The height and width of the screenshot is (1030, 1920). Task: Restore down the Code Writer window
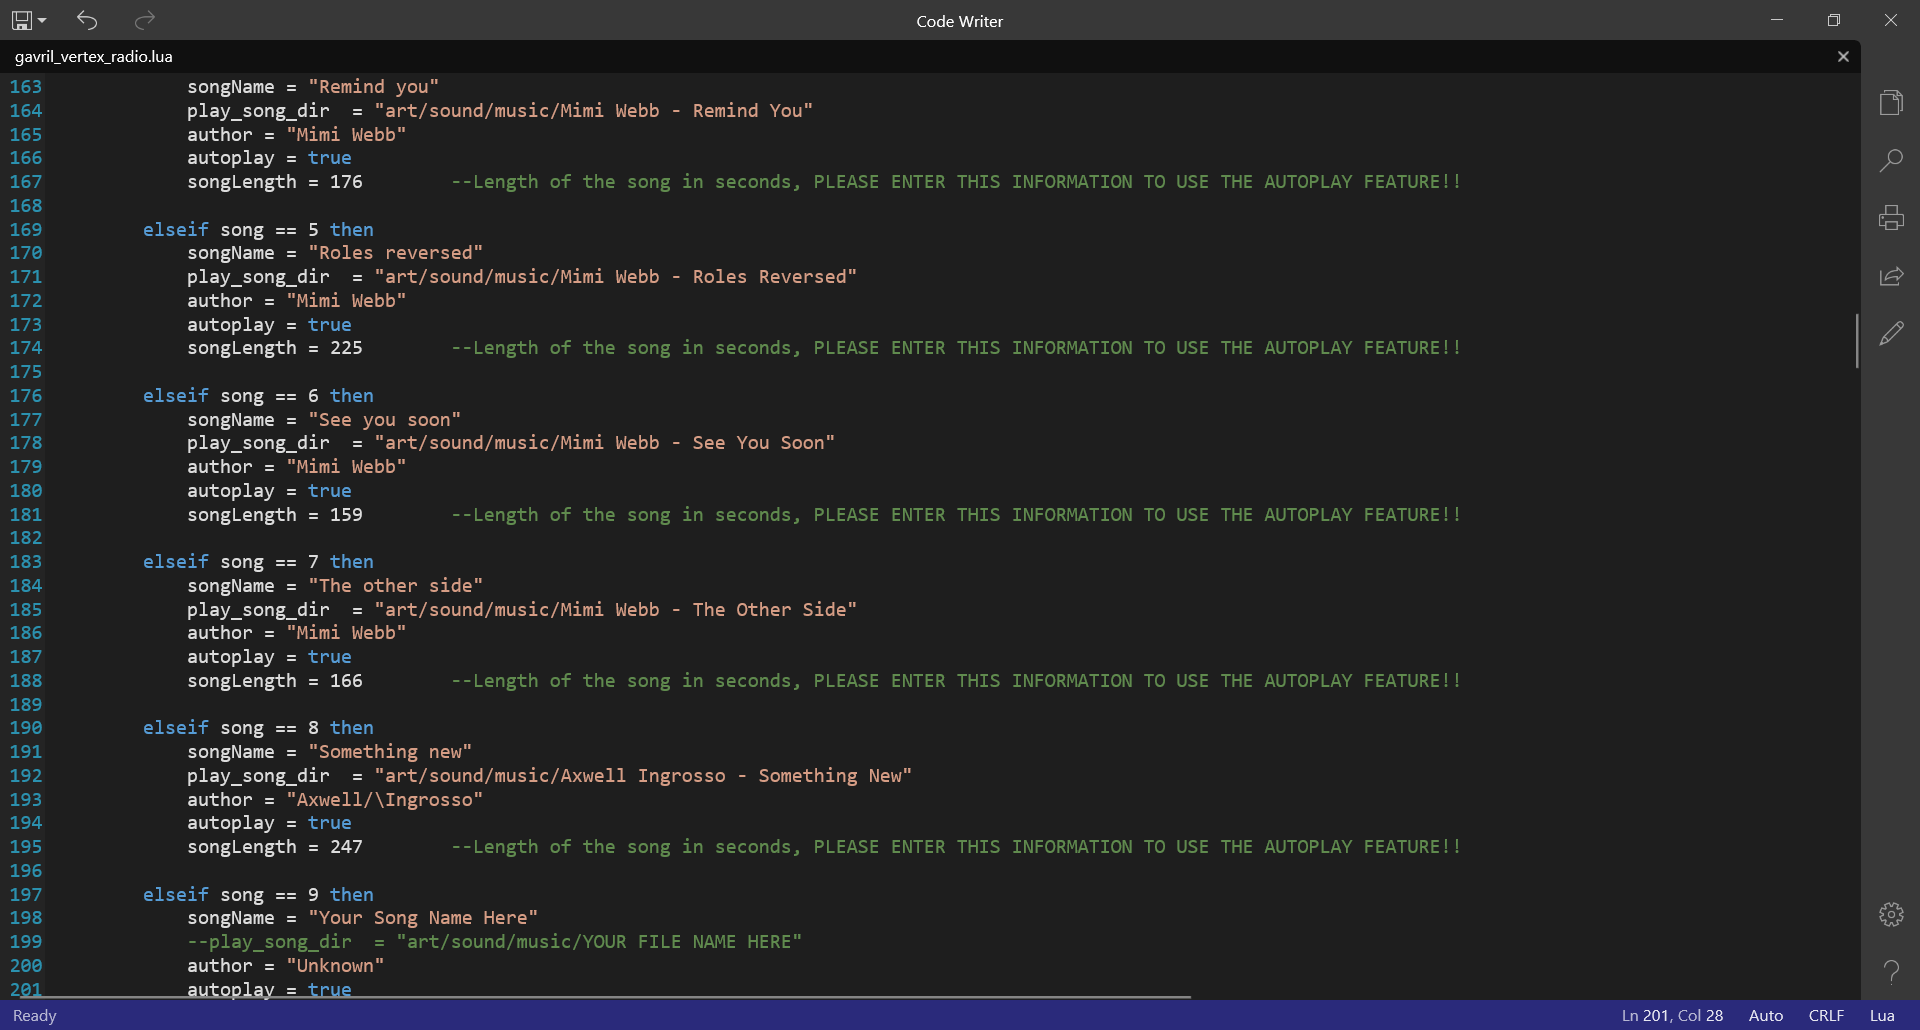(x=1834, y=20)
